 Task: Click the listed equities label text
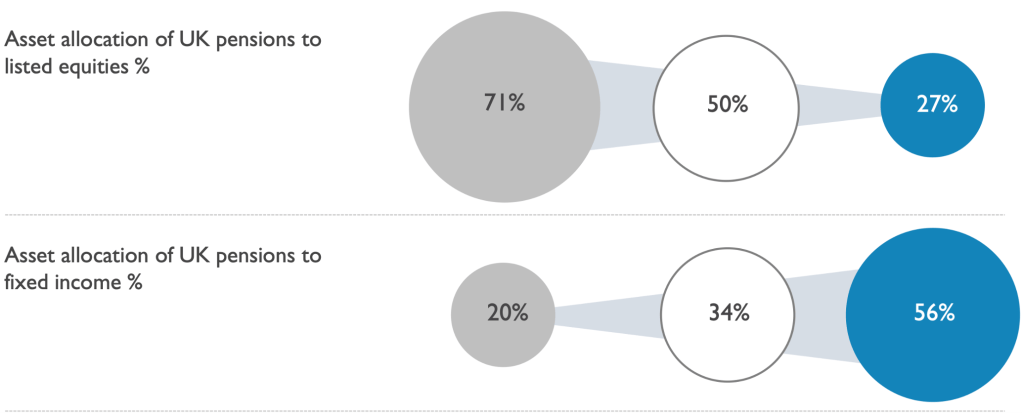pos(163,53)
